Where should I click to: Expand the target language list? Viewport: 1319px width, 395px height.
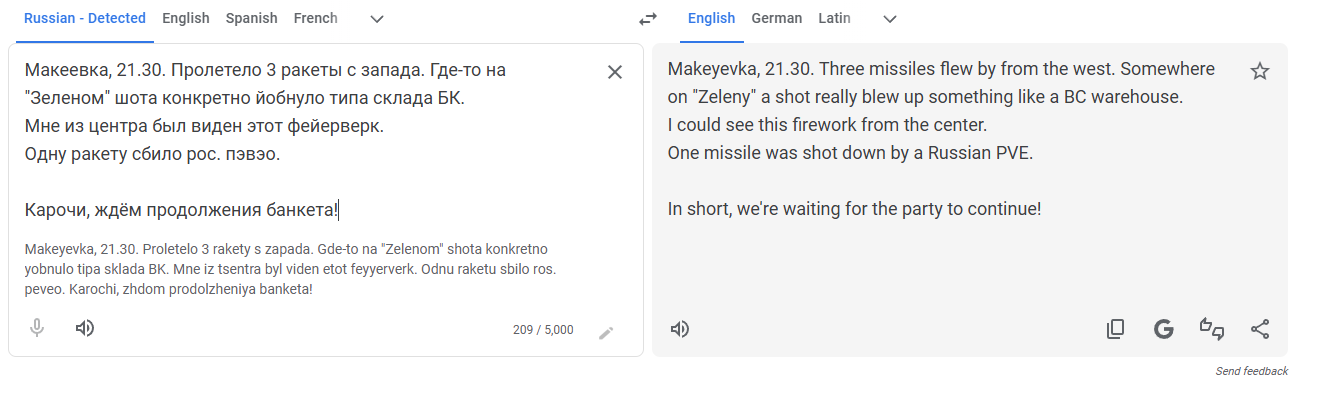point(890,19)
